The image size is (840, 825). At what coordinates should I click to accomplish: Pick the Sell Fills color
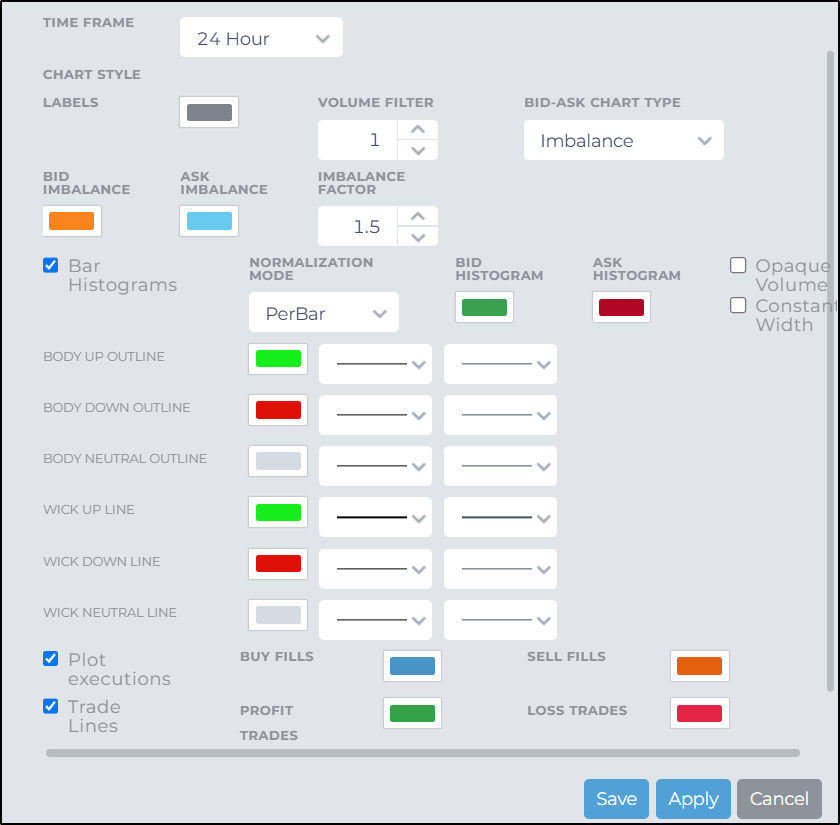coord(700,666)
